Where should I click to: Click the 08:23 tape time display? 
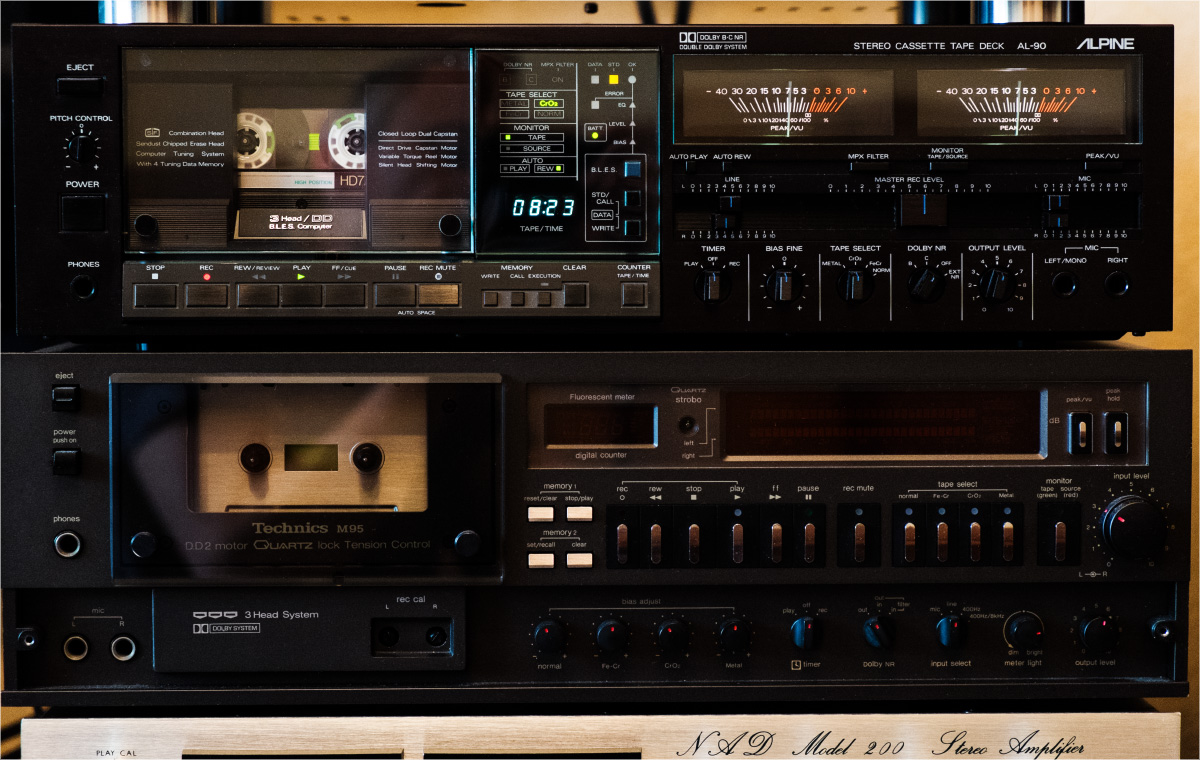(544, 208)
